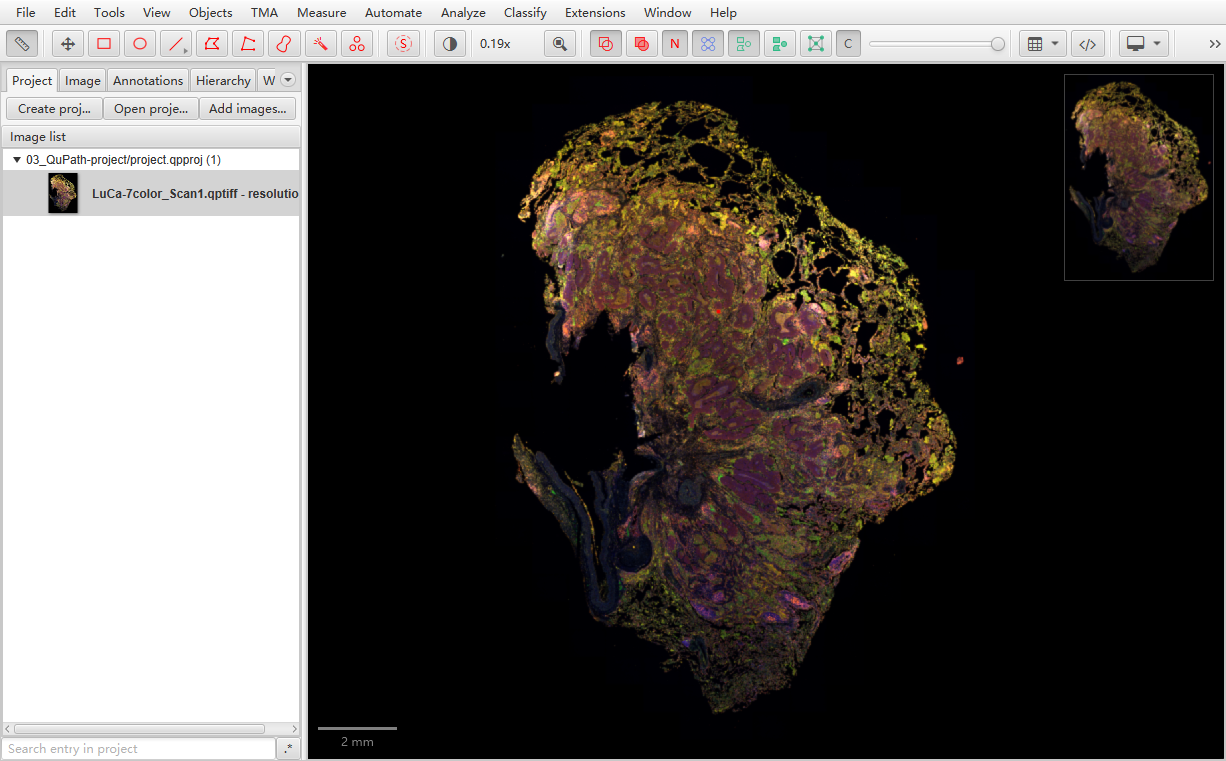Select the Rectangle annotation tool
Screen dimensions: 1226x761
[104, 44]
